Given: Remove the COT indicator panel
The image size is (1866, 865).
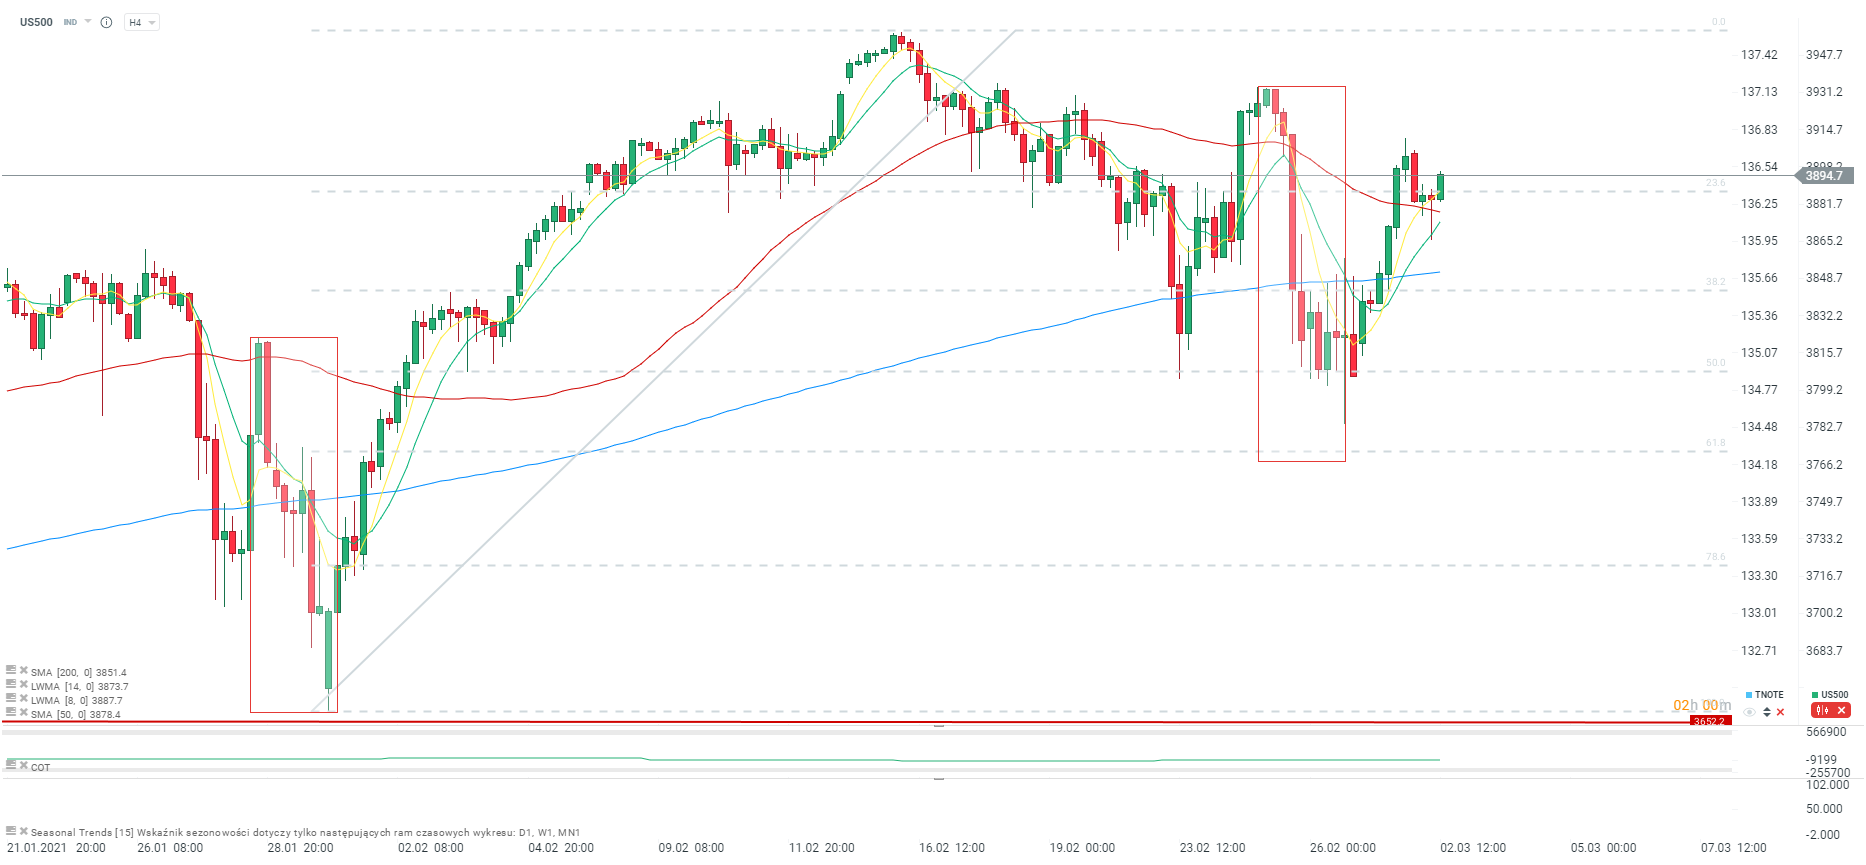Looking at the screenshot, I should [23, 765].
